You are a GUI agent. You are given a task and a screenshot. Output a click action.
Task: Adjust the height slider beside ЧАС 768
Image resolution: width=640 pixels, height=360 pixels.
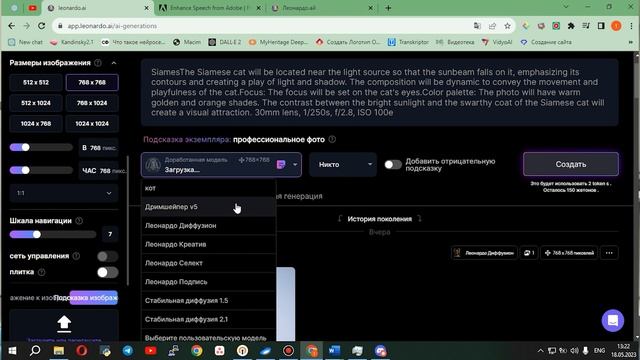click(x=41, y=170)
